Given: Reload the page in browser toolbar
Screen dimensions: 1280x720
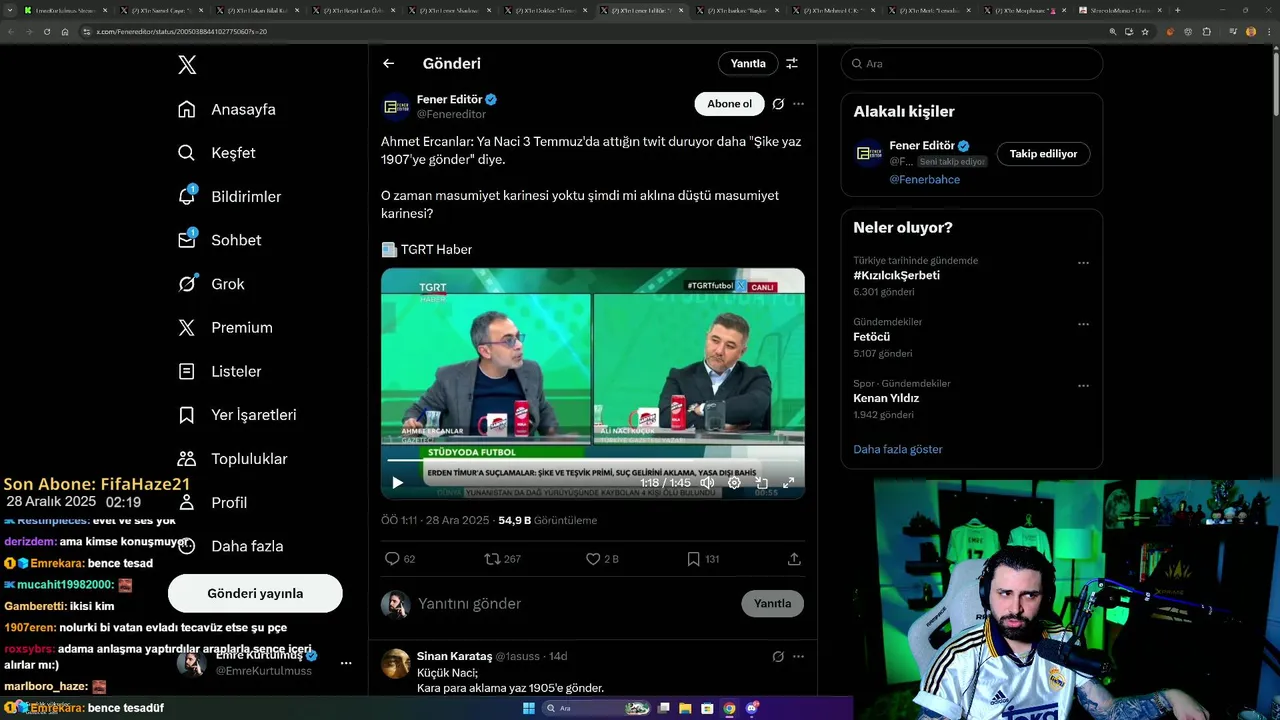Looking at the screenshot, I should [46, 31].
